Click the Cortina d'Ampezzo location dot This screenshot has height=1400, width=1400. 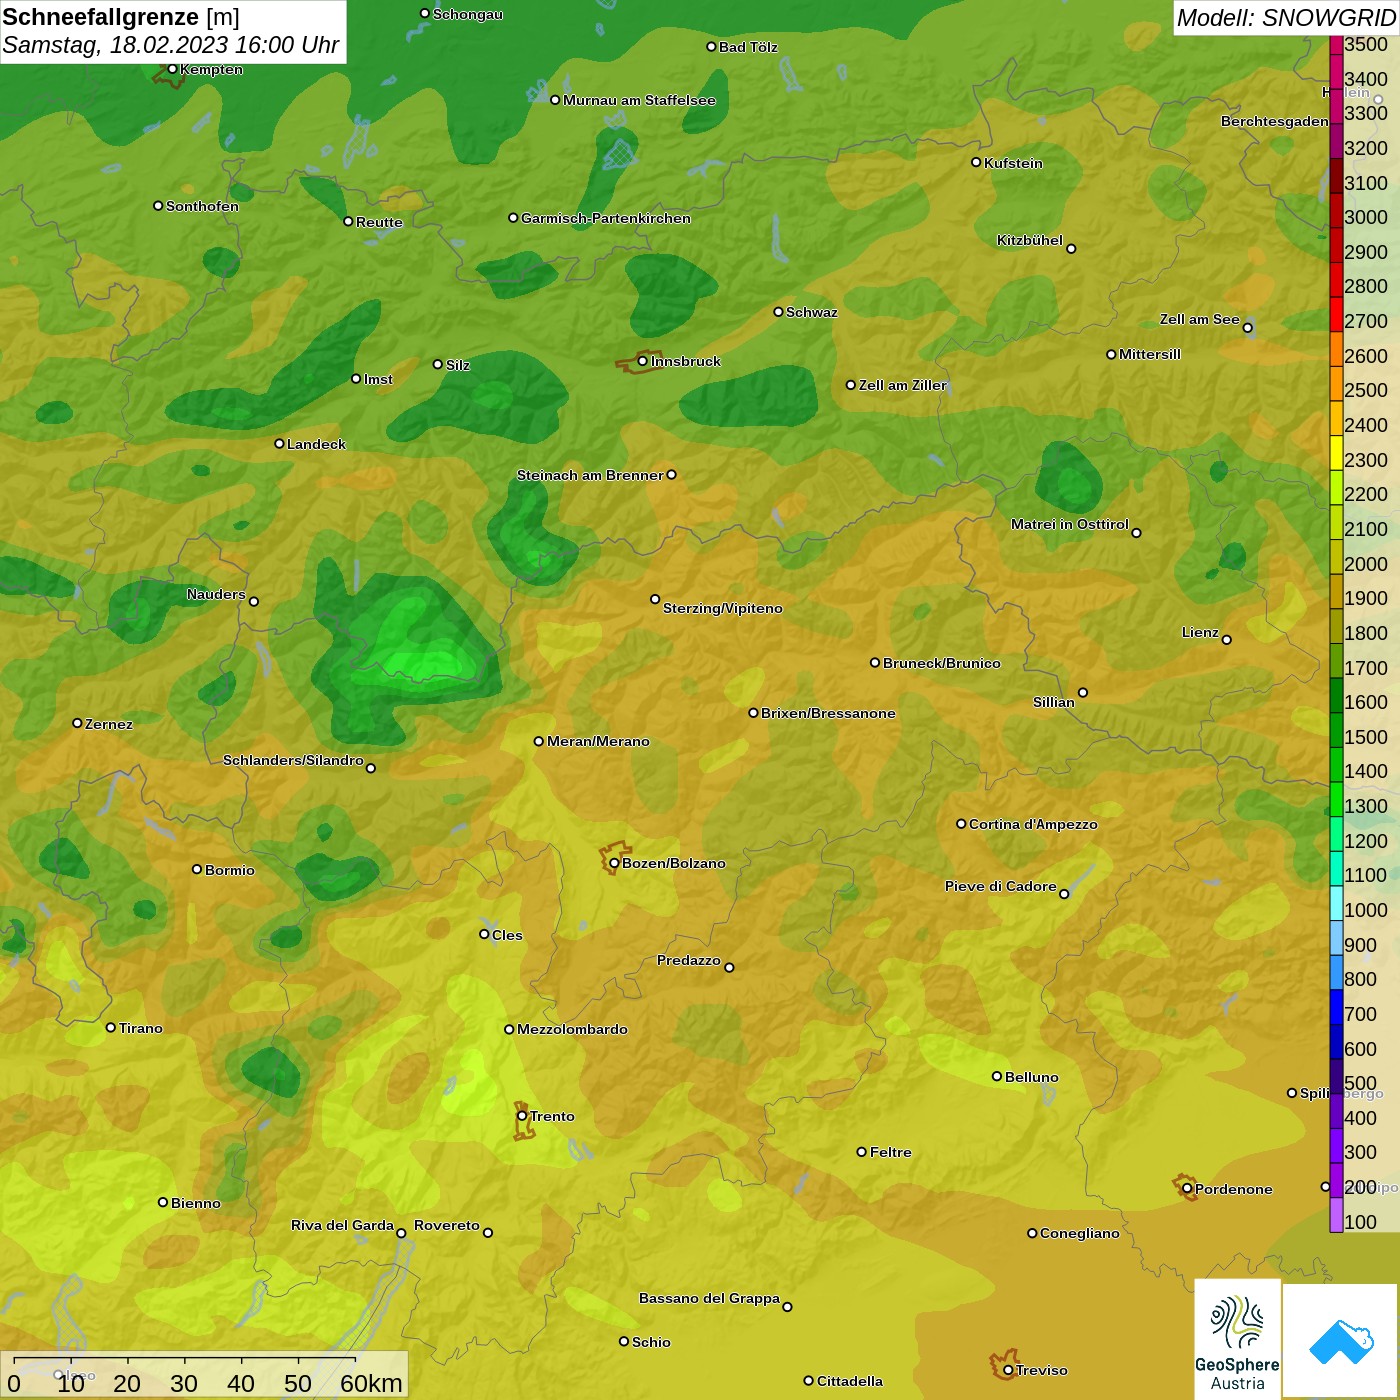point(961,824)
